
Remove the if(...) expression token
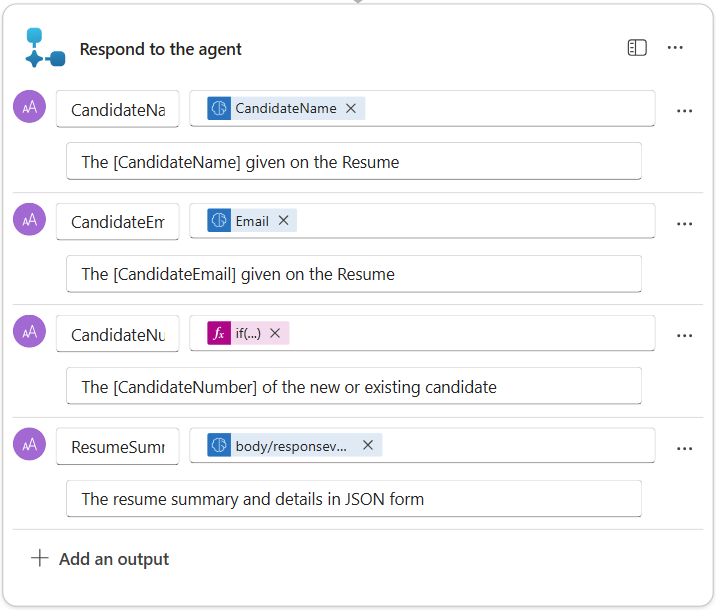pos(275,333)
